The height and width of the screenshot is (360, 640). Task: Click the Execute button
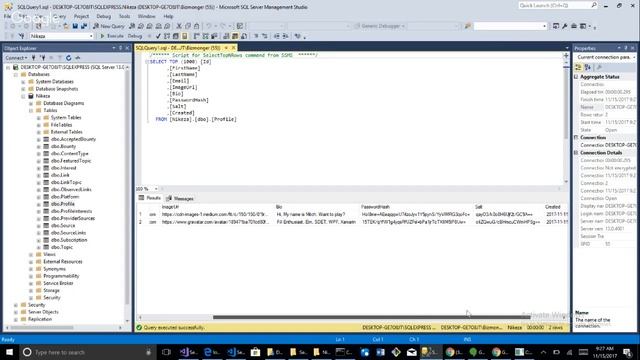tap(112, 36)
